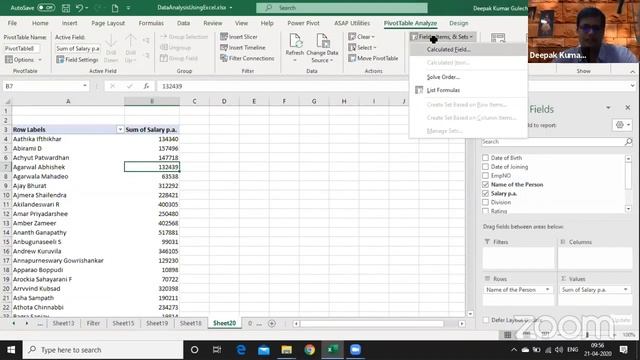Open Windows Start menu
Viewport: 640px width, 360px height.
(11, 350)
